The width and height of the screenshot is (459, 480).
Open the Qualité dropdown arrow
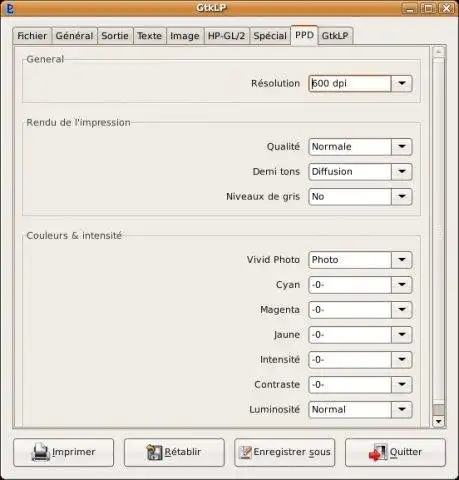click(402, 147)
